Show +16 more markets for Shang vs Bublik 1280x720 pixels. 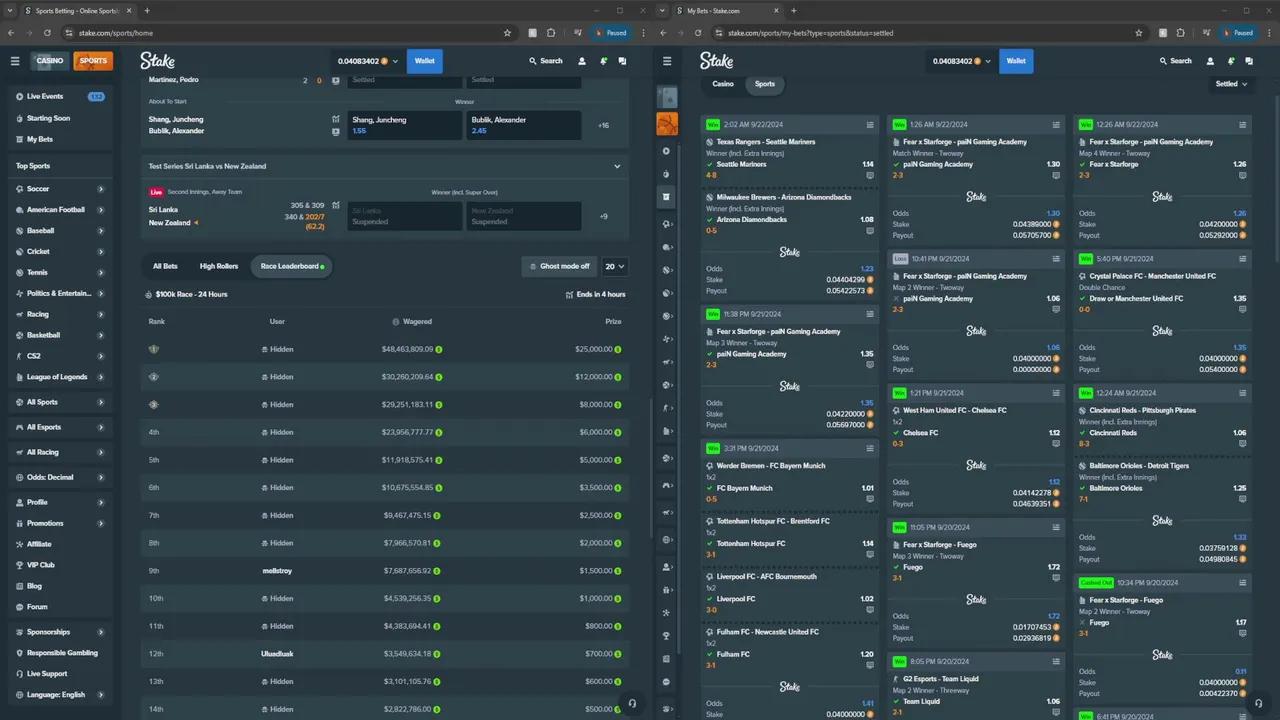[604, 126]
